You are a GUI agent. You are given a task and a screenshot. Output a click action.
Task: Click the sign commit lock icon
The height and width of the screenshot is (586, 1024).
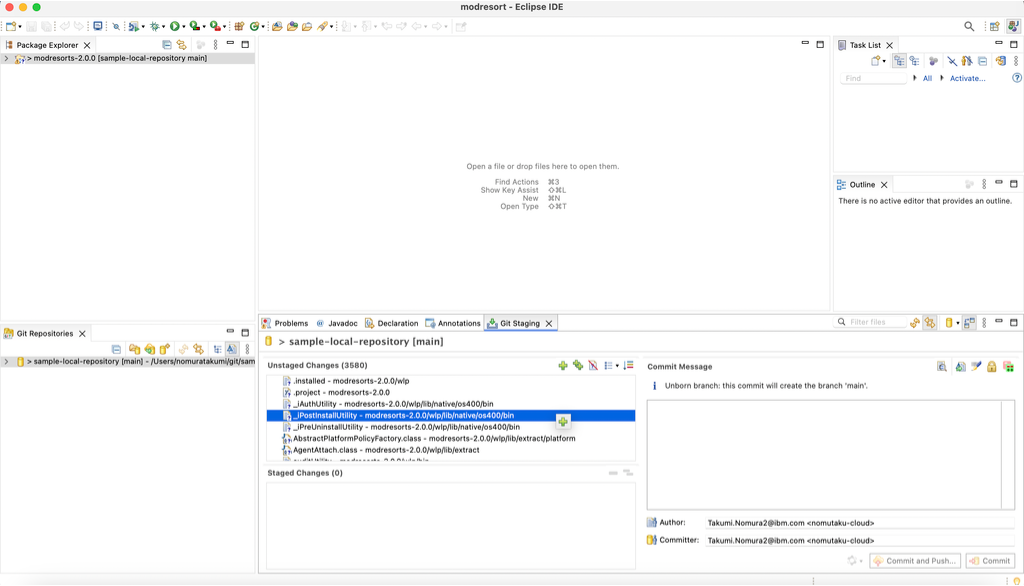991,366
